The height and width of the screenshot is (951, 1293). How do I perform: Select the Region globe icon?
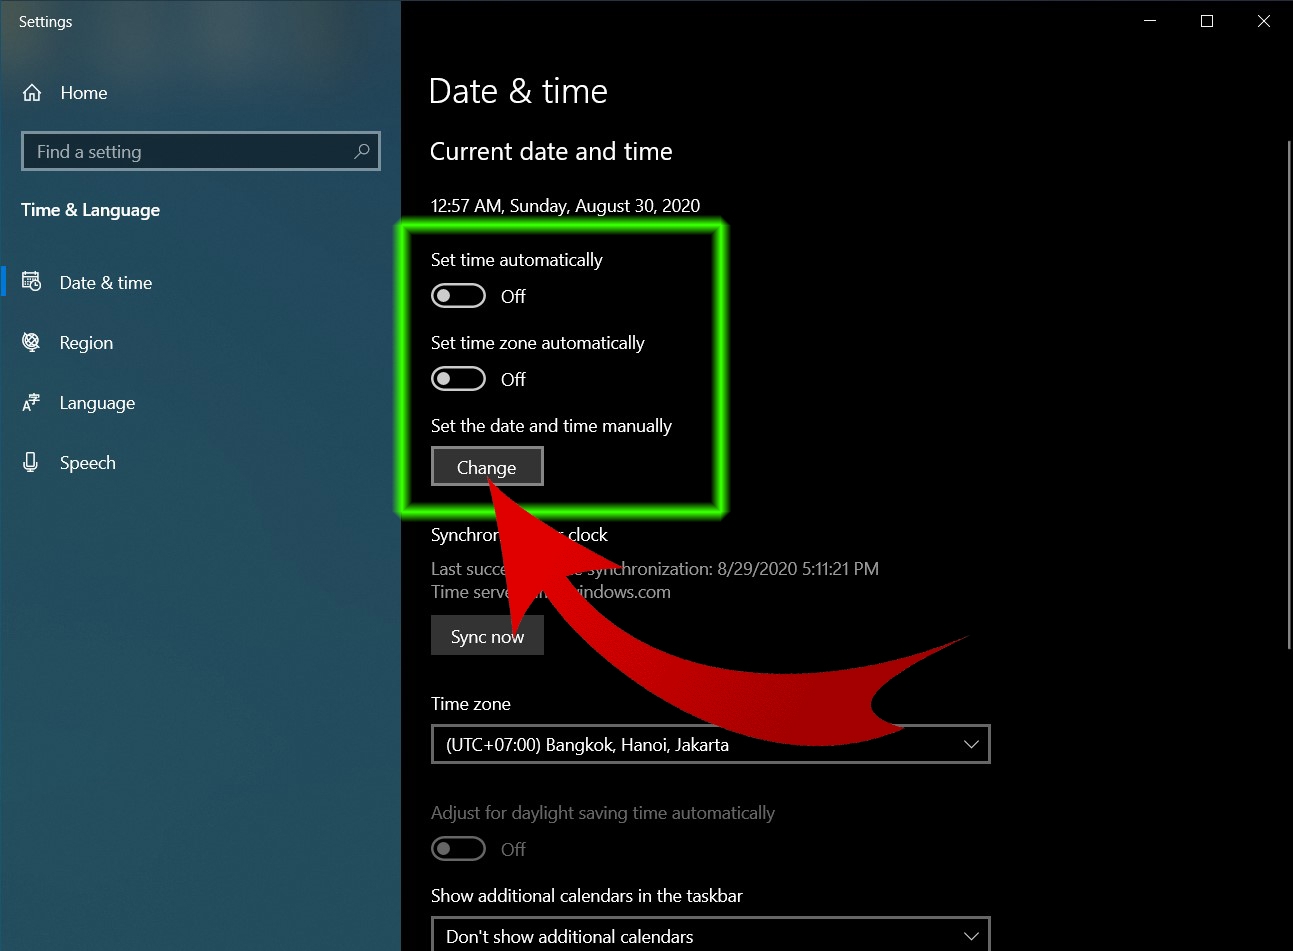31,342
